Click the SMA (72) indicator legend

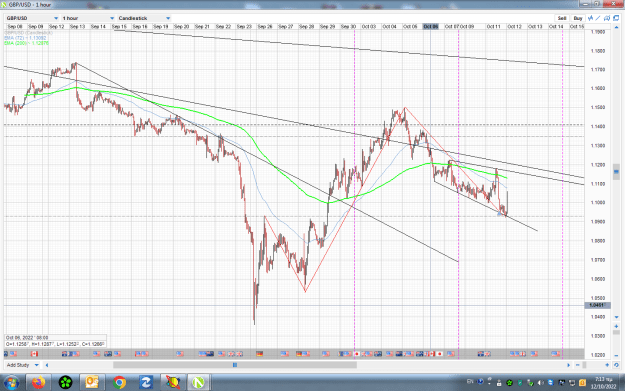(x=25, y=38)
